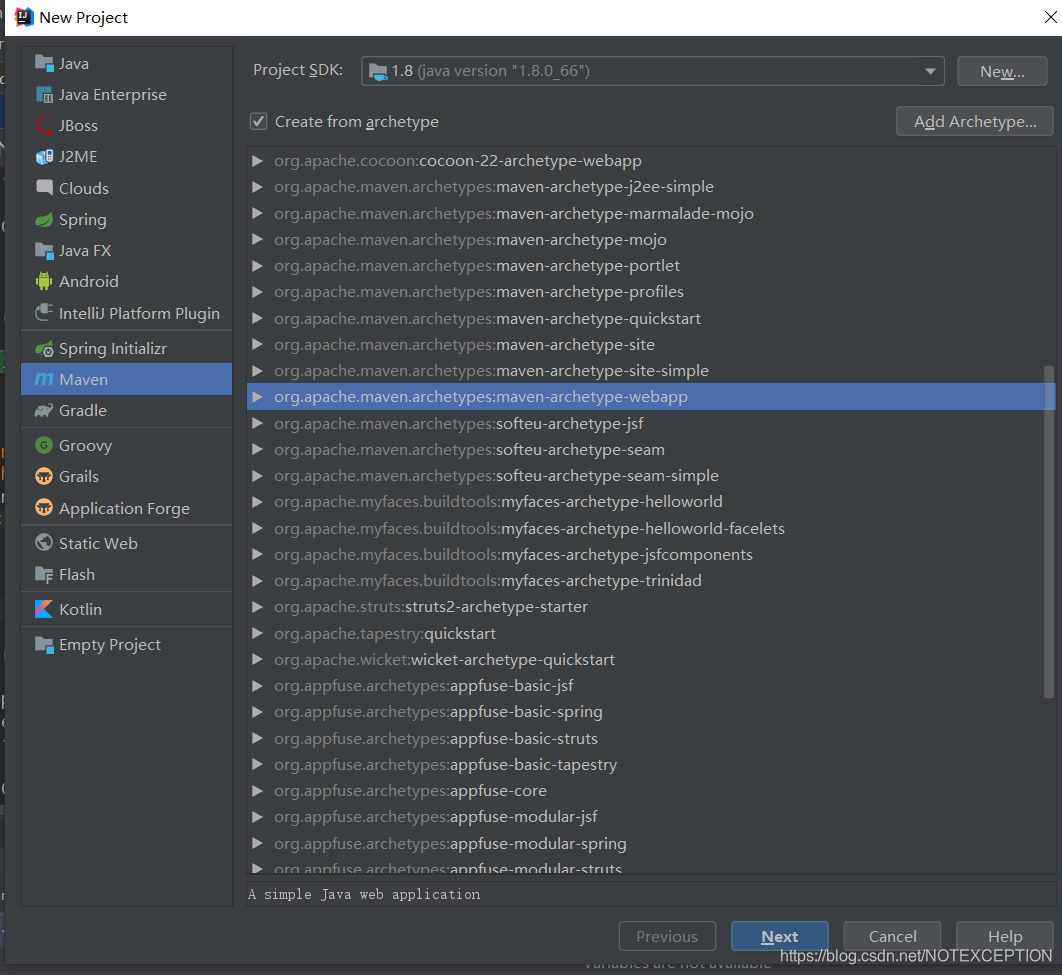Viewport: 1062px width, 975px height.
Task: Expand appfuse-basic-spring arrow
Action: (x=257, y=712)
